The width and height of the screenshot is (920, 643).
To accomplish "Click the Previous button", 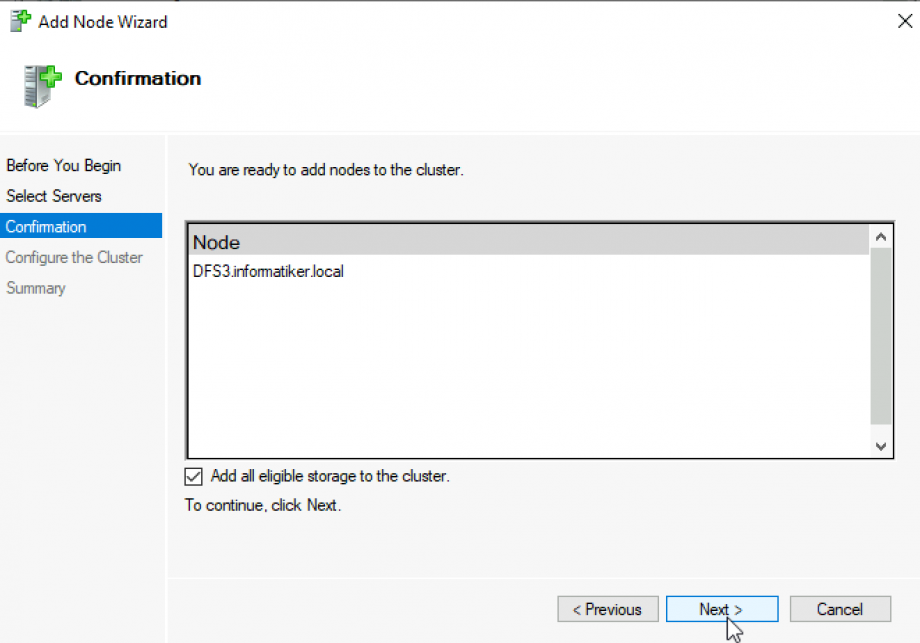I will click(x=607, y=609).
